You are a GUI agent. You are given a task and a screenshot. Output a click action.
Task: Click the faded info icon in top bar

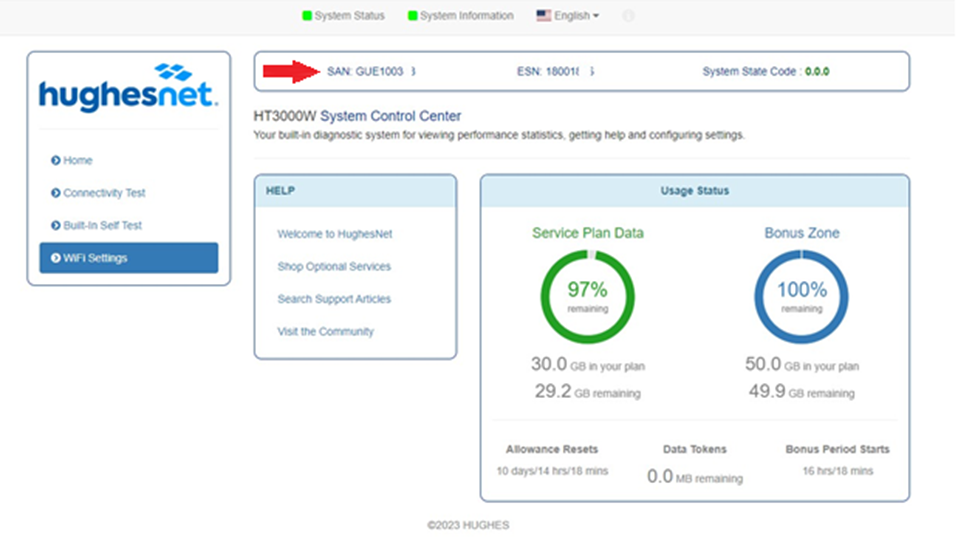click(x=628, y=16)
